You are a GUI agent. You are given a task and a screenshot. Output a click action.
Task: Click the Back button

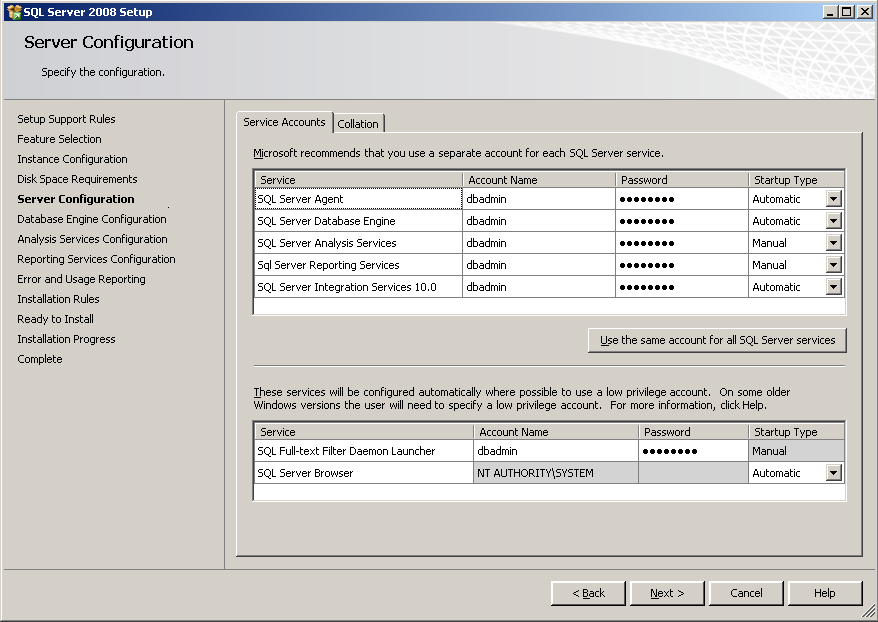[x=588, y=593]
